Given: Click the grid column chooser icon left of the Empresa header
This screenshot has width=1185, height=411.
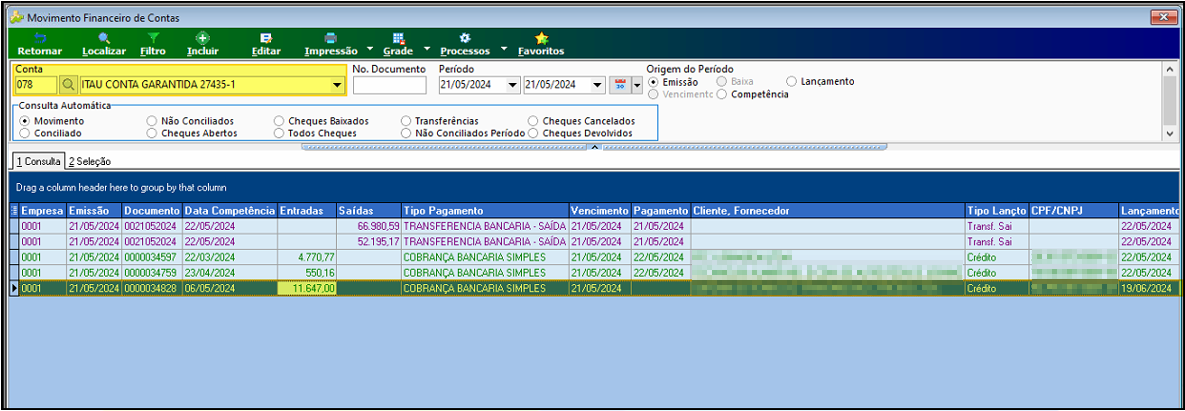Looking at the screenshot, I should (14, 211).
